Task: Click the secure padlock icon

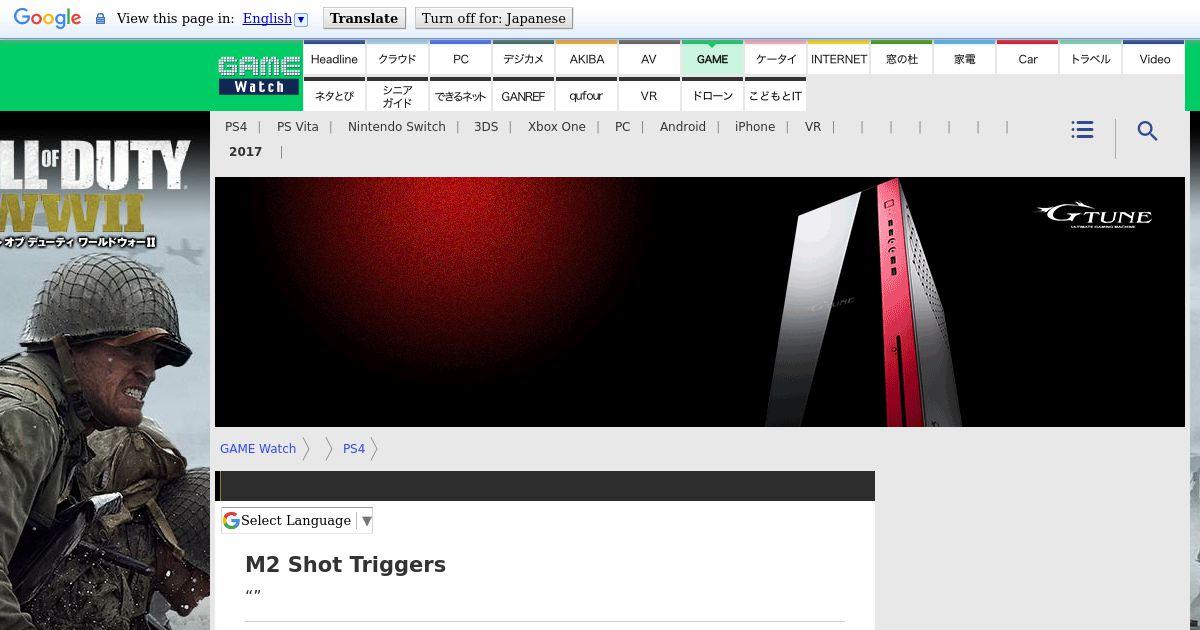Action: click(x=100, y=19)
